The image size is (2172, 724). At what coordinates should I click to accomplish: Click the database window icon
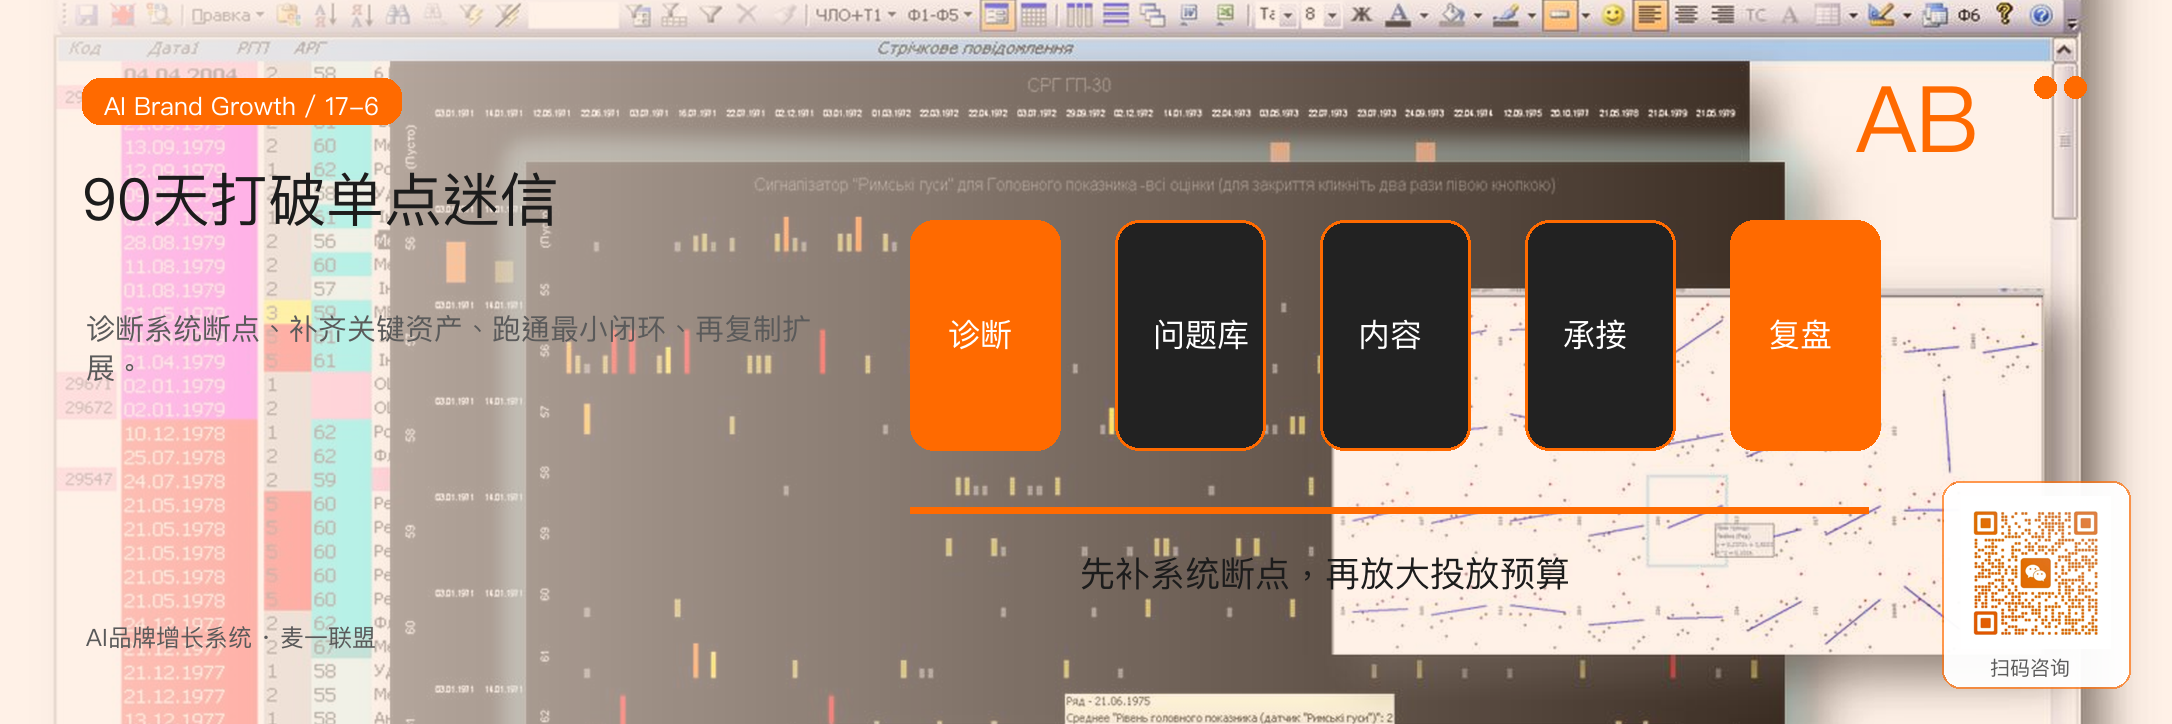1935,14
